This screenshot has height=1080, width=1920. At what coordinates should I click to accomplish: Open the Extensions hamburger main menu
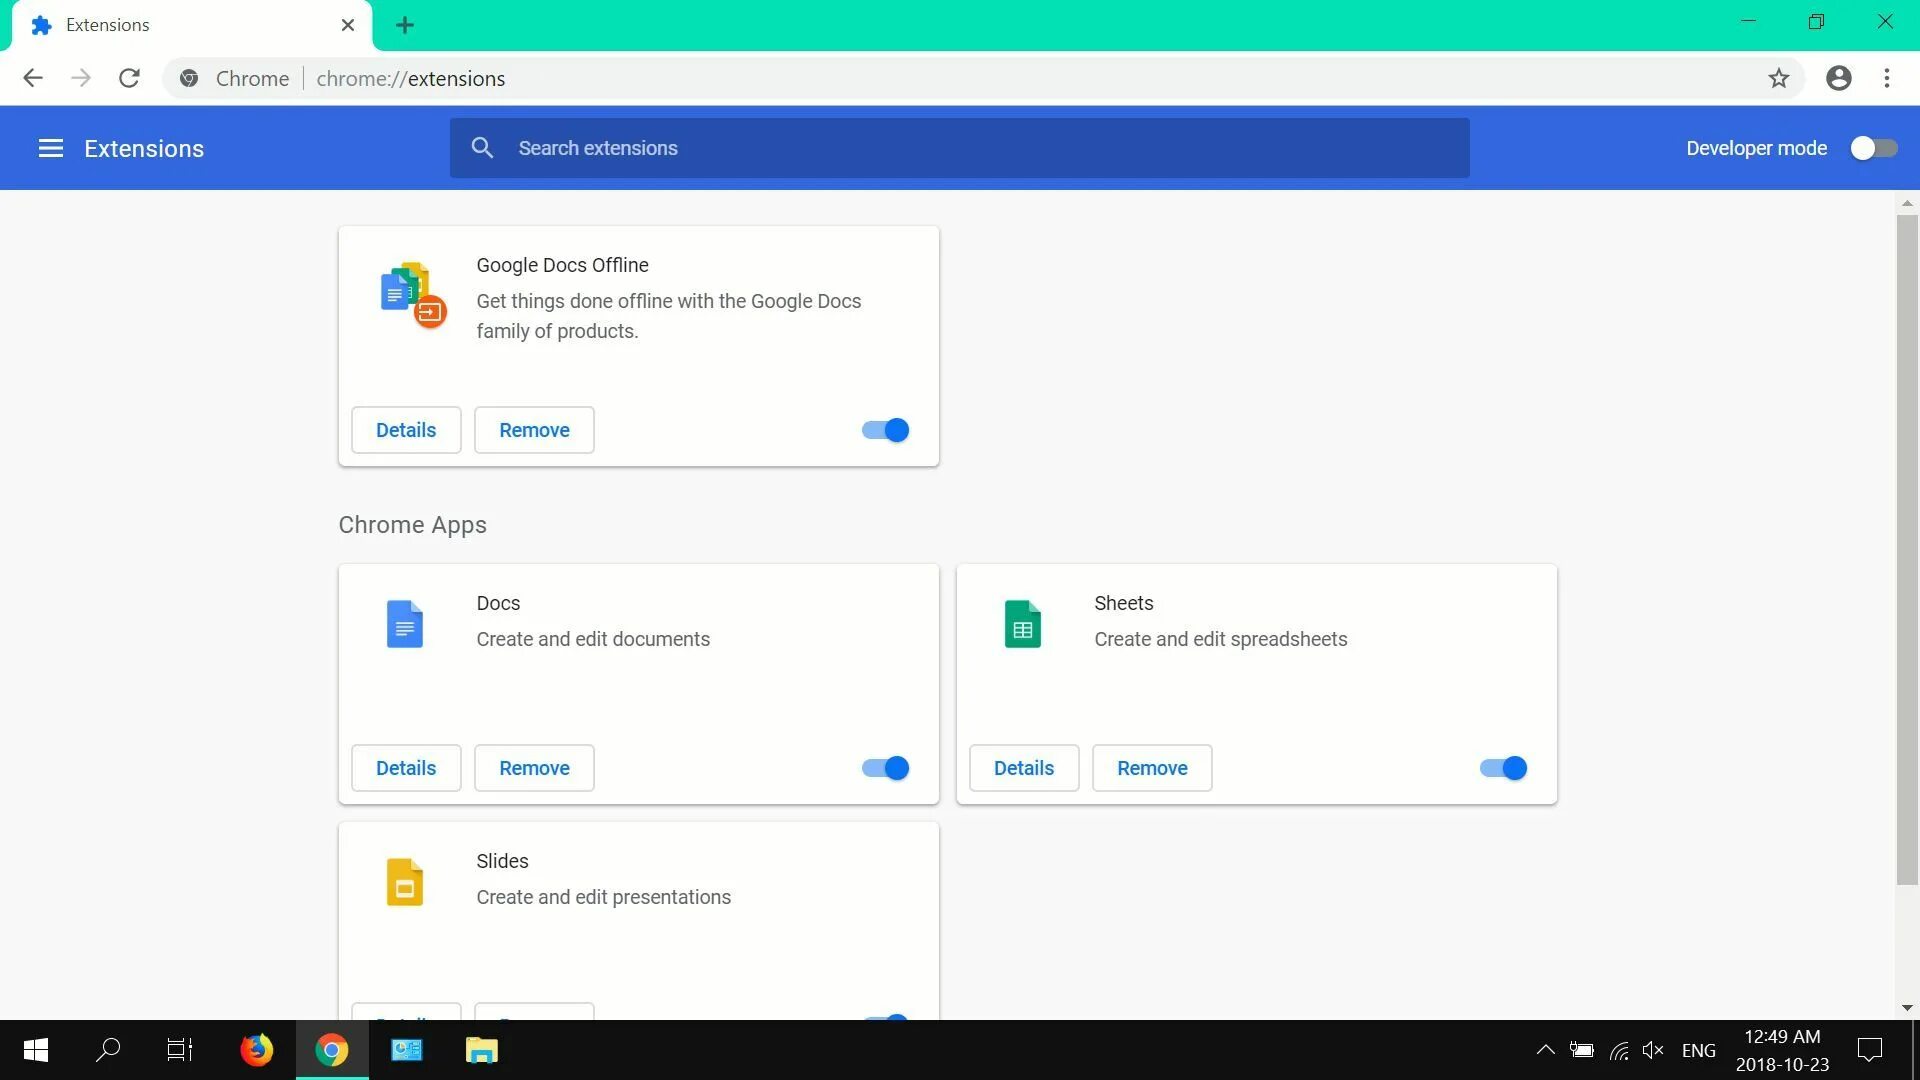tap(50, 148)
